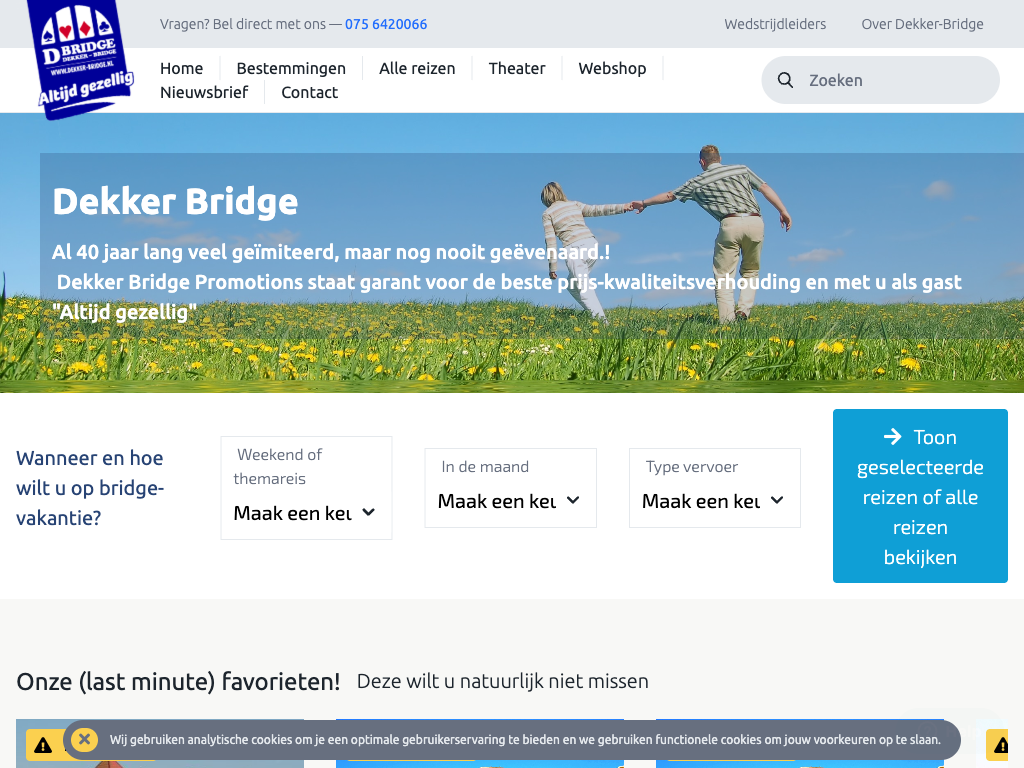Viewport: 1024px width, 768px height.
Task: Visit the Webshop
Action: click(612, 68)
